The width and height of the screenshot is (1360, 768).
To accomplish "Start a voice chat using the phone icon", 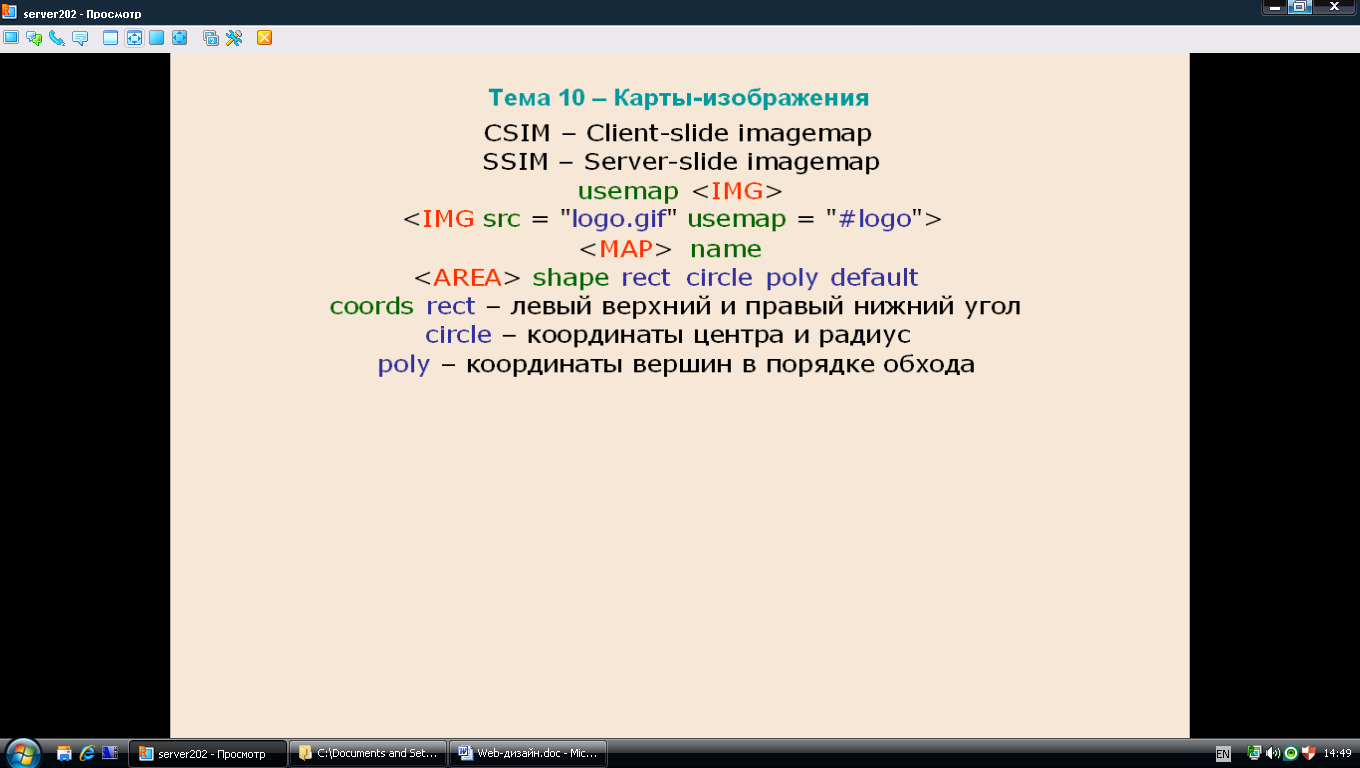I will 57,38.
